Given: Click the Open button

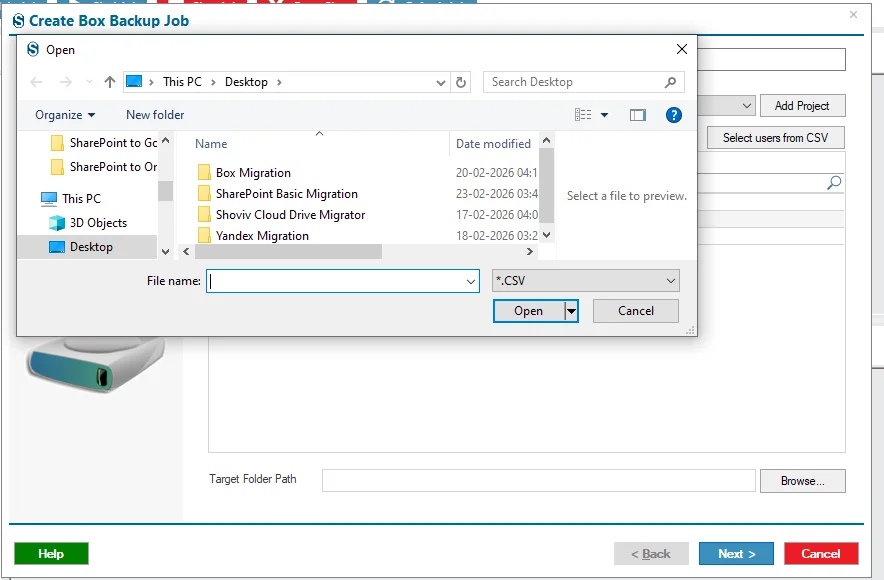Looking at the screenshot, I should (528, 311).
